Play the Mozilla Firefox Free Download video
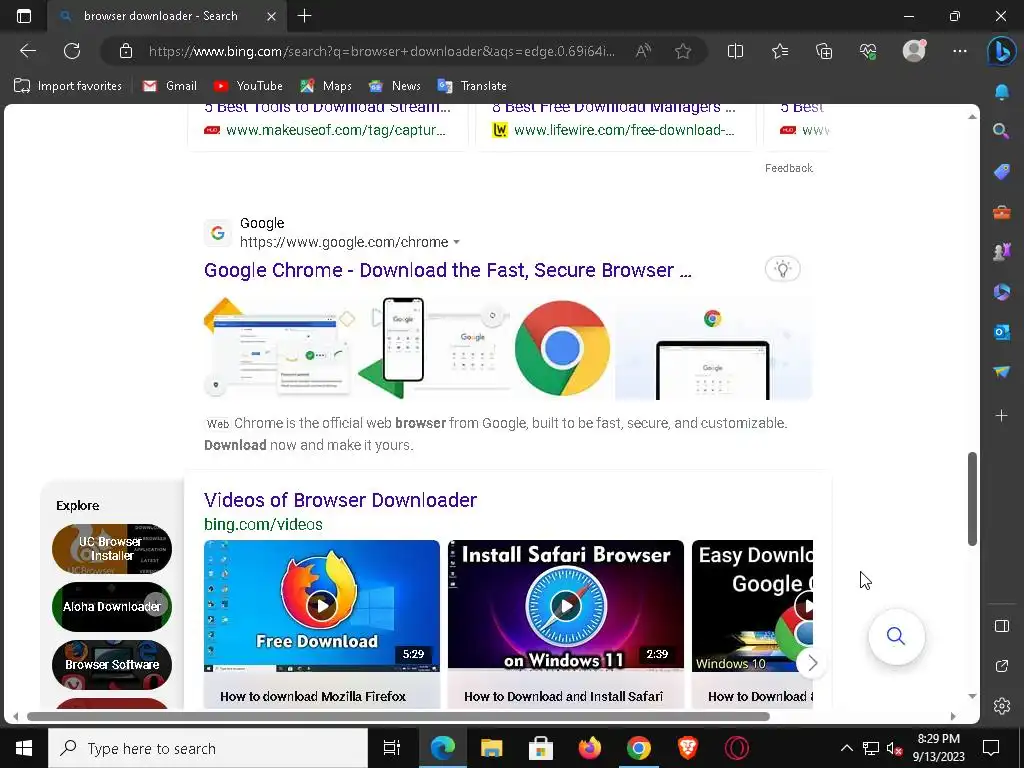 click(x=322, y=605)
